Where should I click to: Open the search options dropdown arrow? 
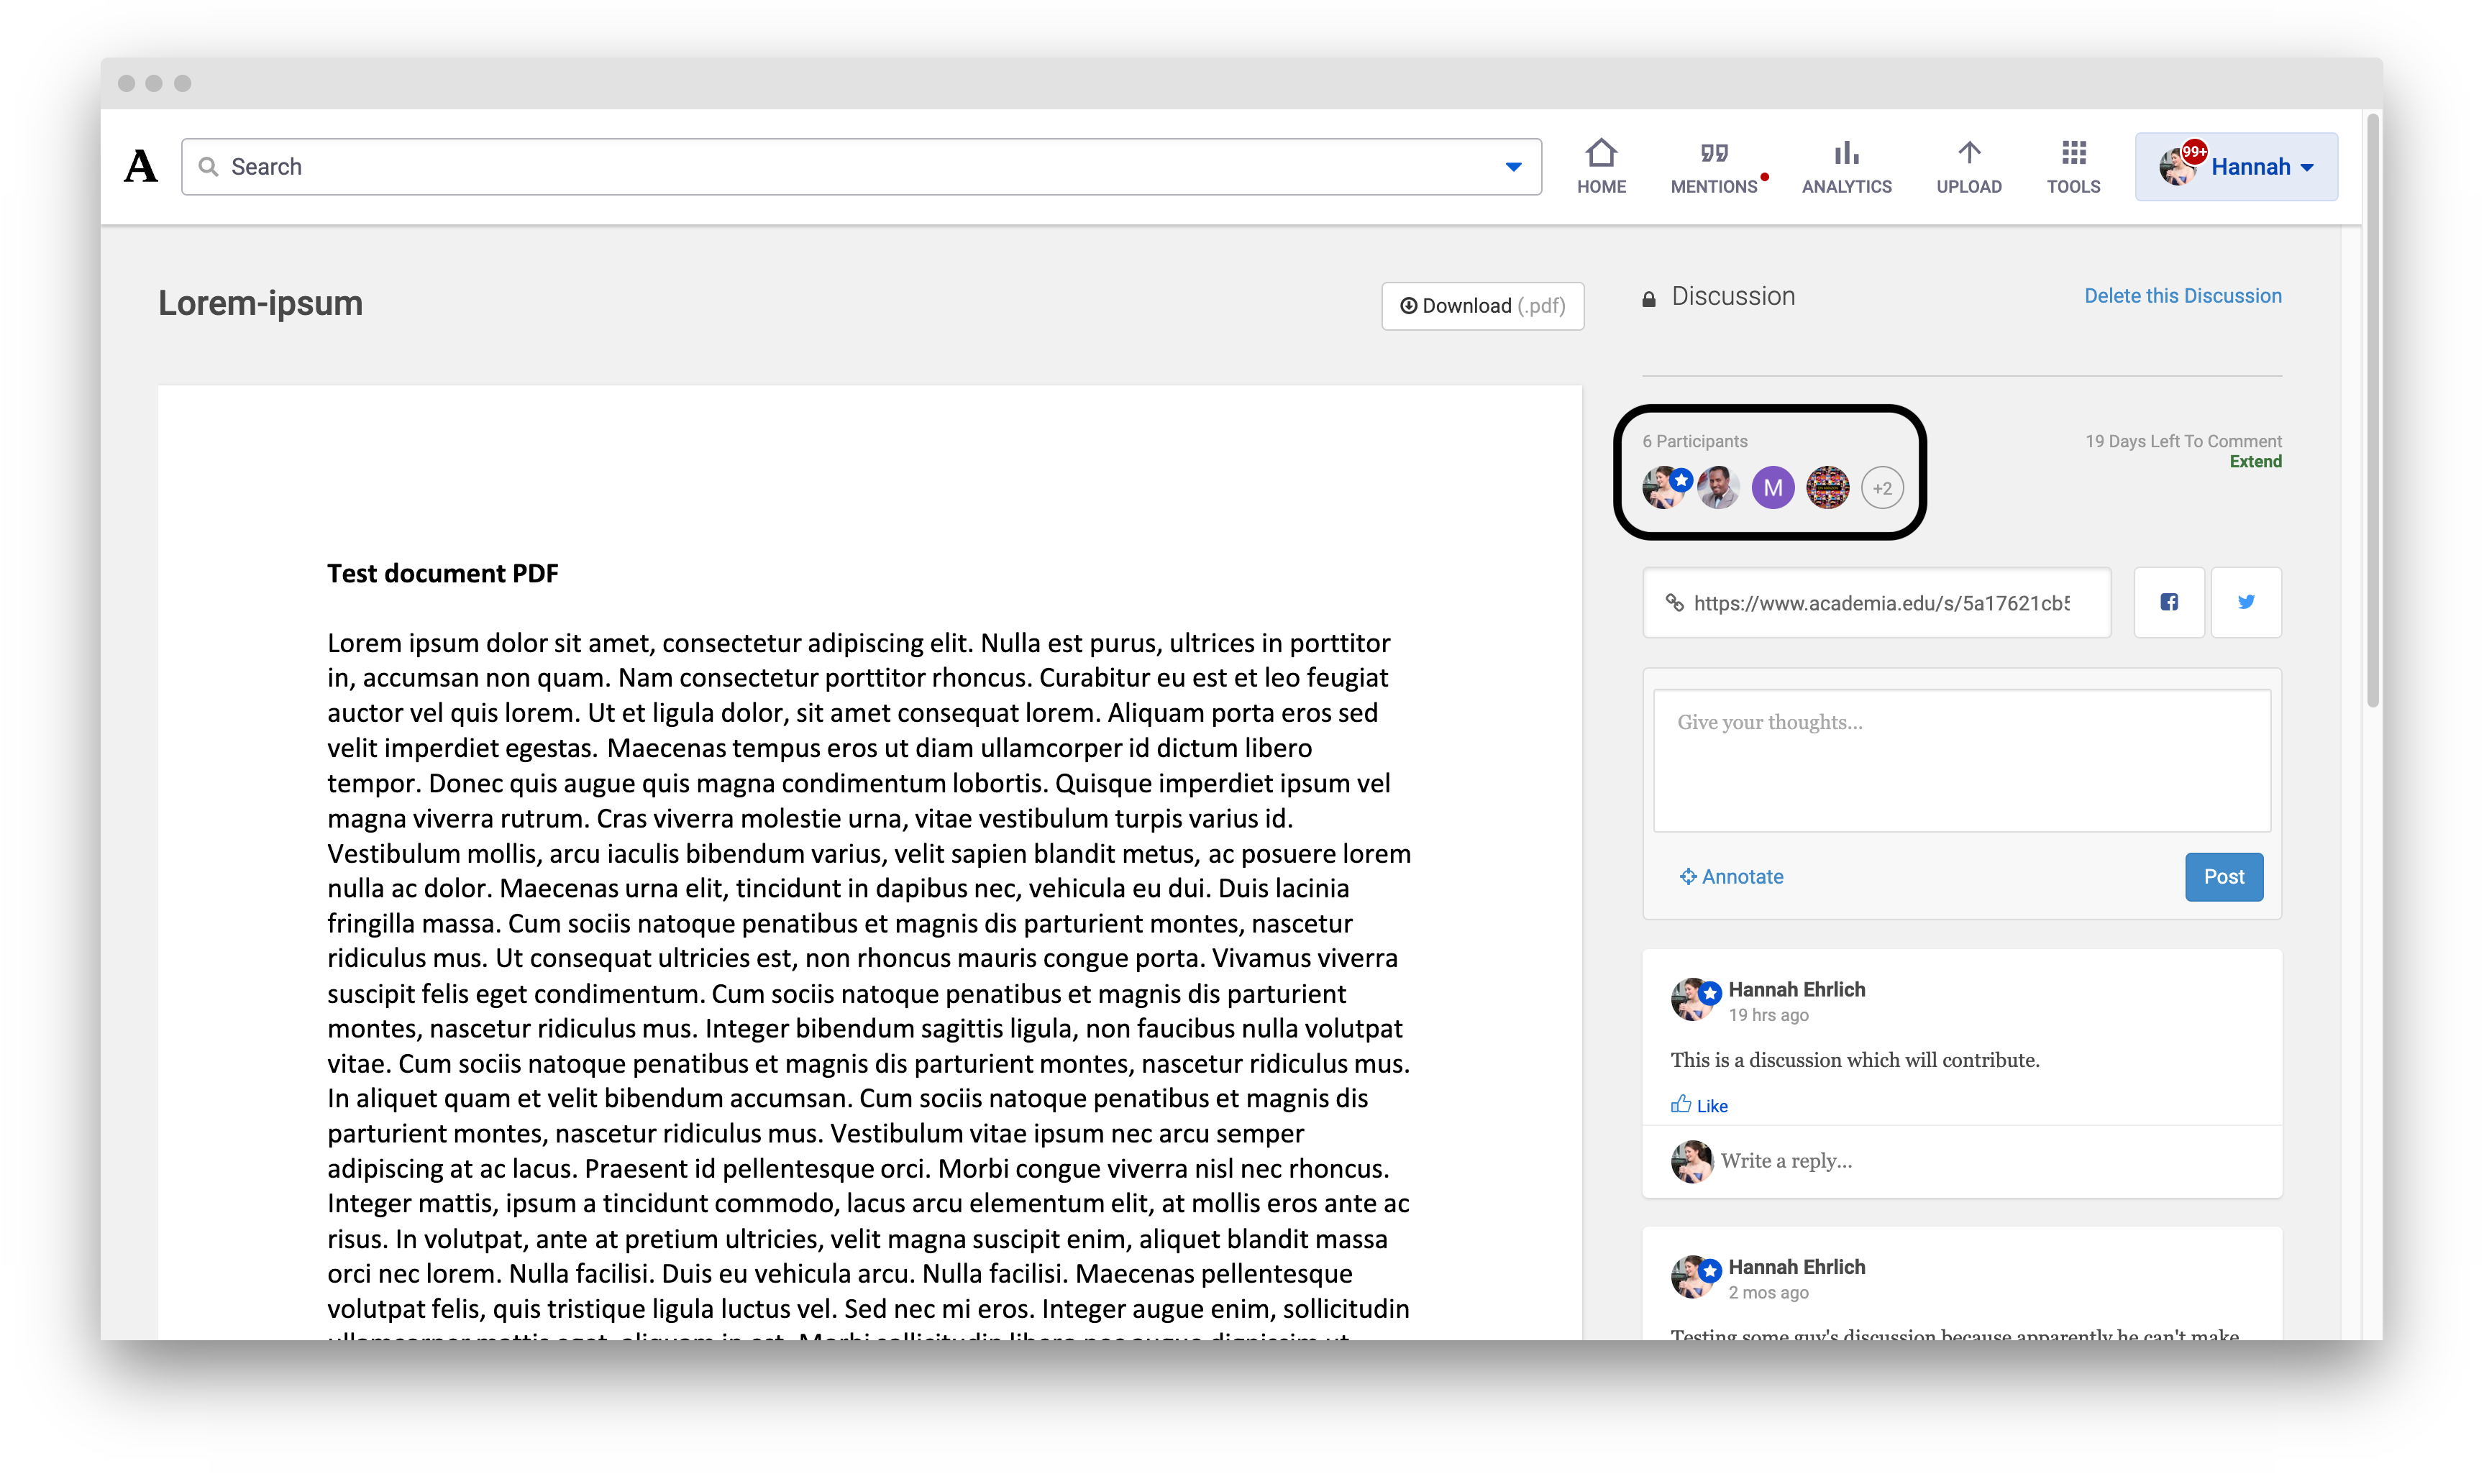coord(1513,167)
